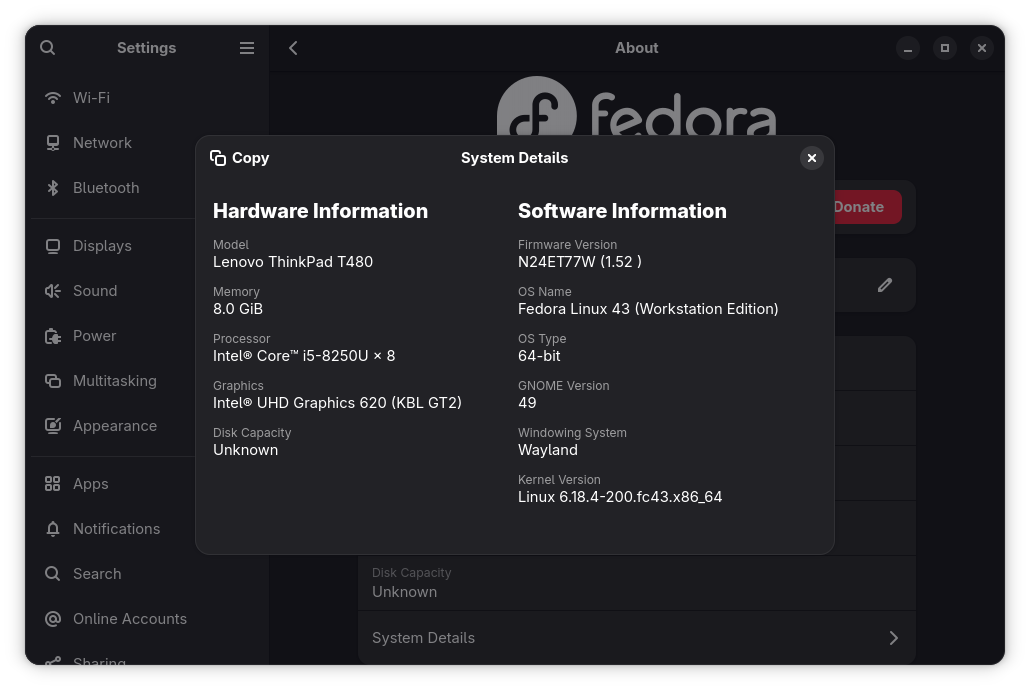The image size is (1030, 690).
Task: Click the search icon in Settings header
Action: pos(48,48)
